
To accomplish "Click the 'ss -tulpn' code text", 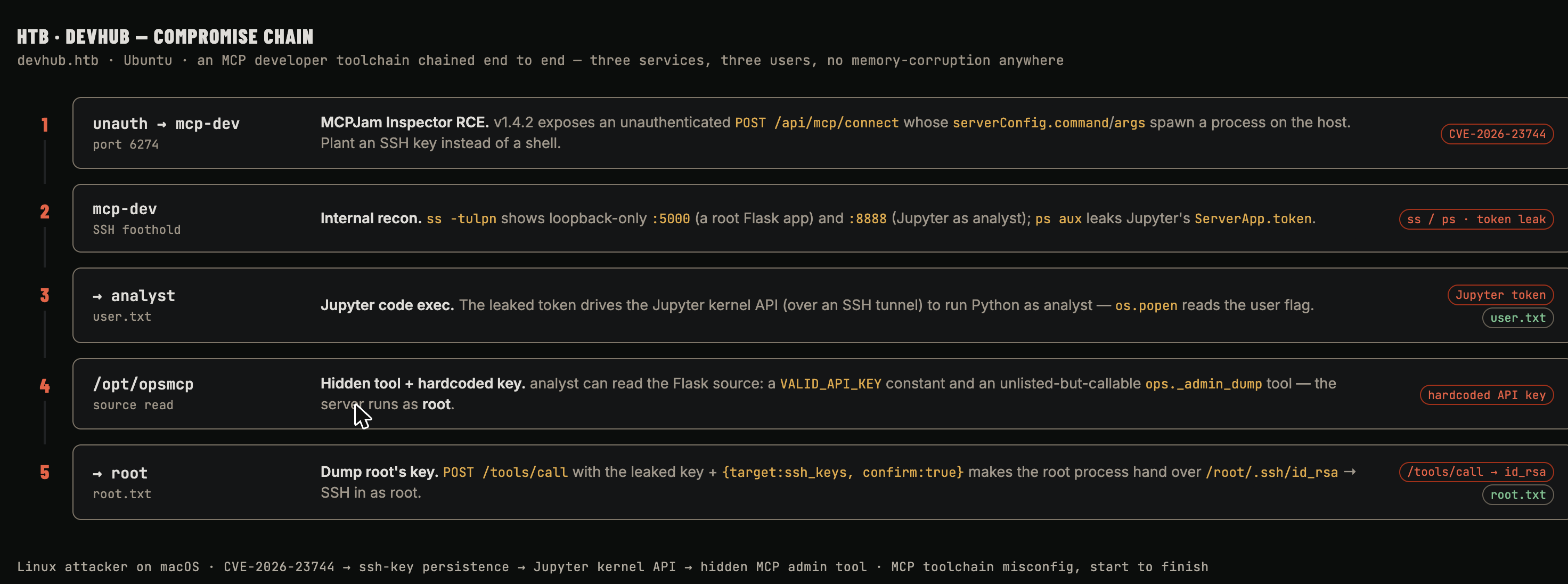I will [x=462, y=218].
